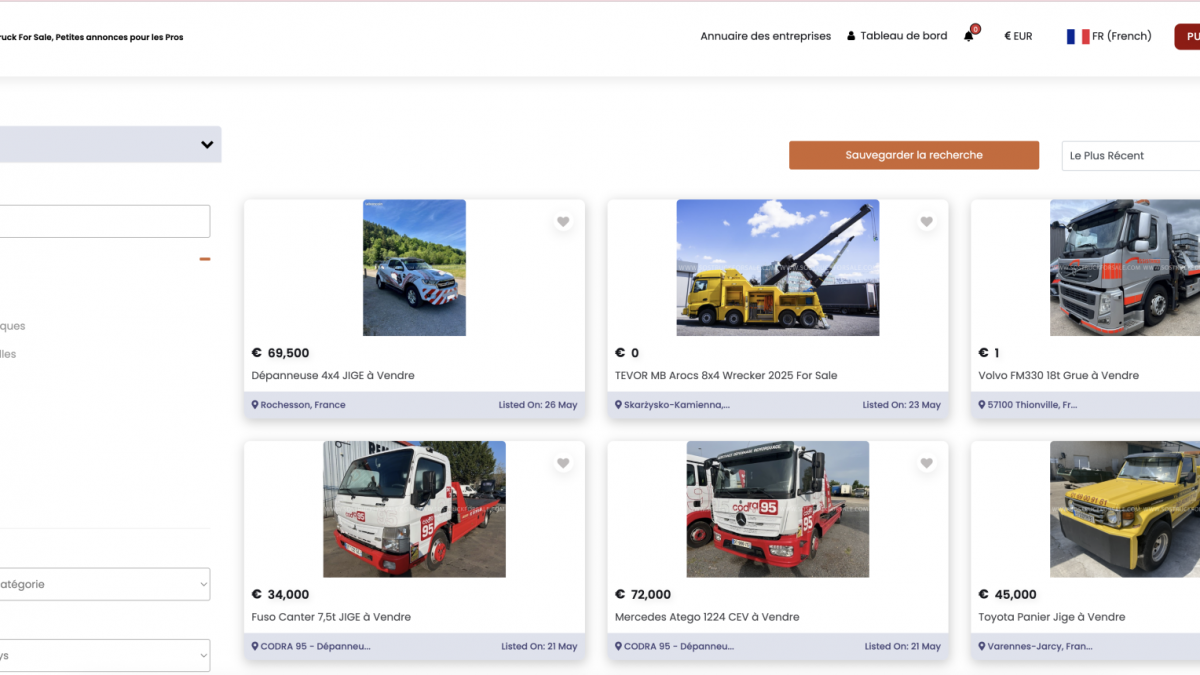The width and height of the screenshot is (1200, 675).
Task: Favorite the Dépanneuse 4x4 JIGE listing heart
Action: pyautogui.click(x=563, y=222)
